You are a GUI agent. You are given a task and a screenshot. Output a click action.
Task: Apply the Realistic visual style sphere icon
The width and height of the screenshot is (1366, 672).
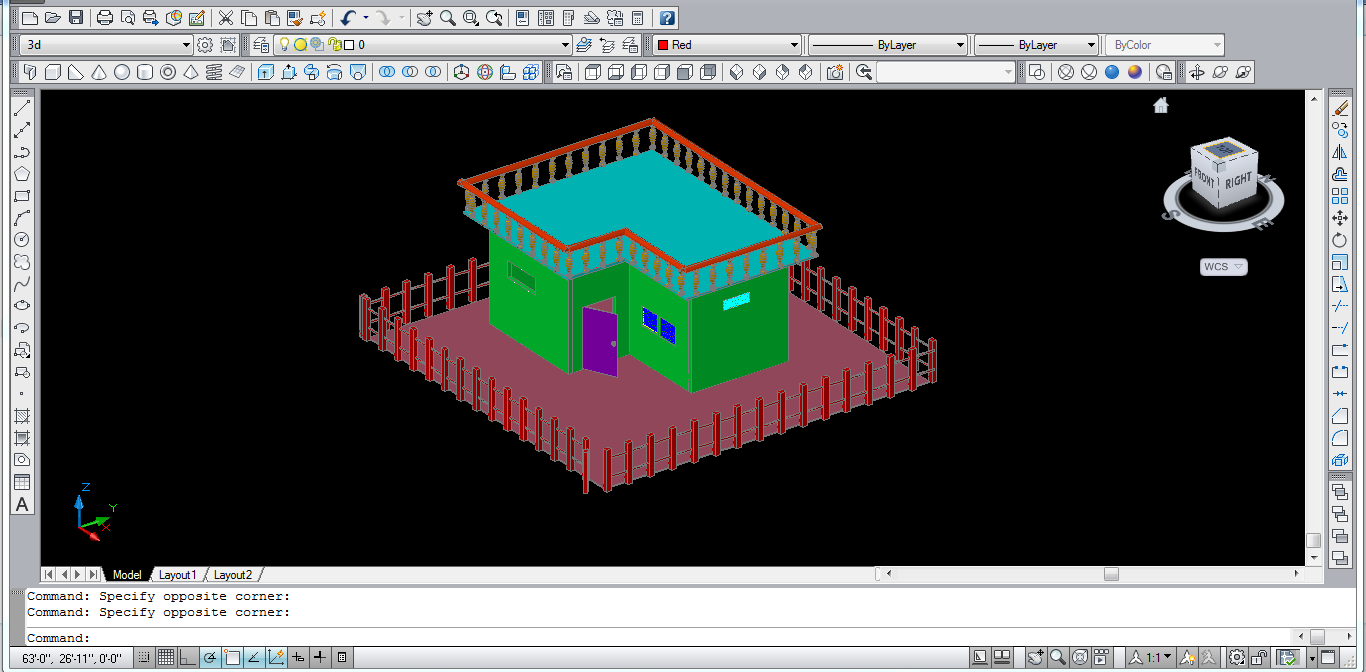1112,72
